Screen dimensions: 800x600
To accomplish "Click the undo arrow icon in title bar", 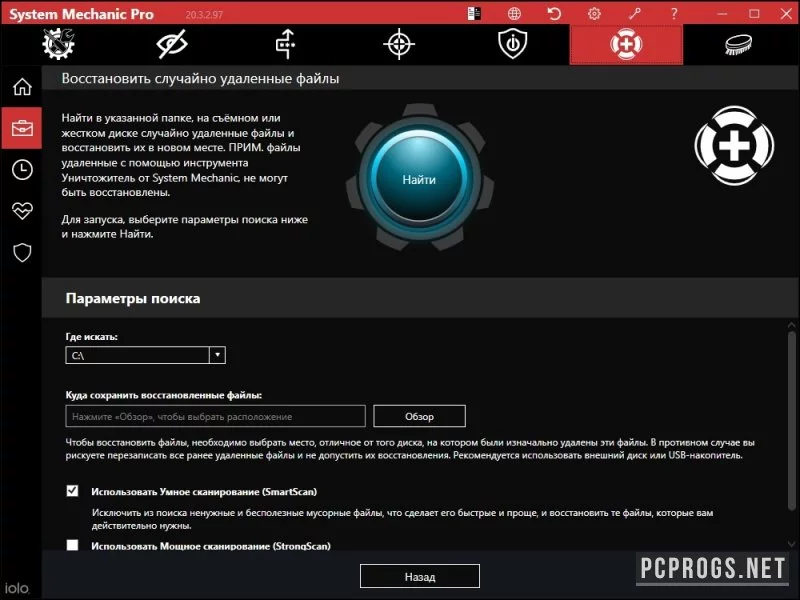I will point(554,13).
